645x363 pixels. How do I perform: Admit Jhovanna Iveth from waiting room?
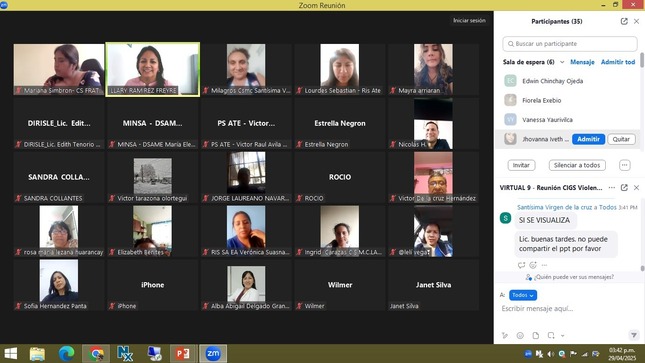[x=588, y=139]
